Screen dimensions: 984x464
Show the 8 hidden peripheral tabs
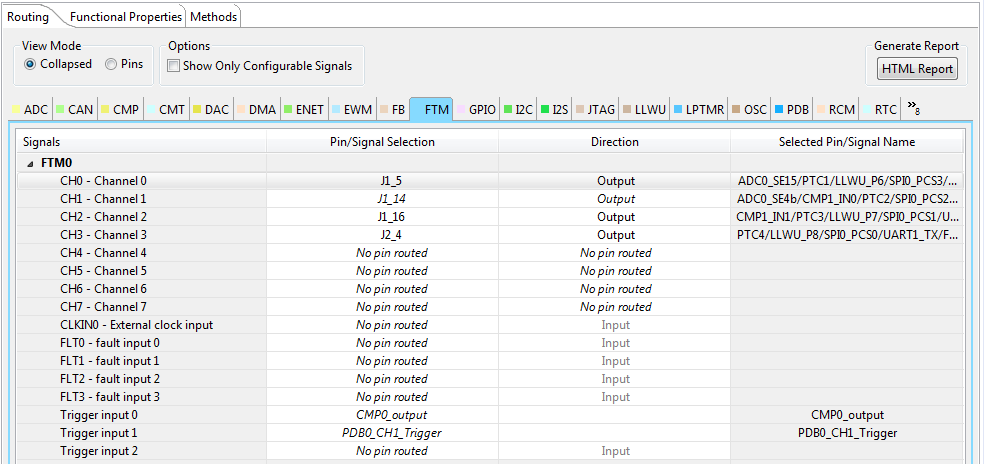[914, 108]
